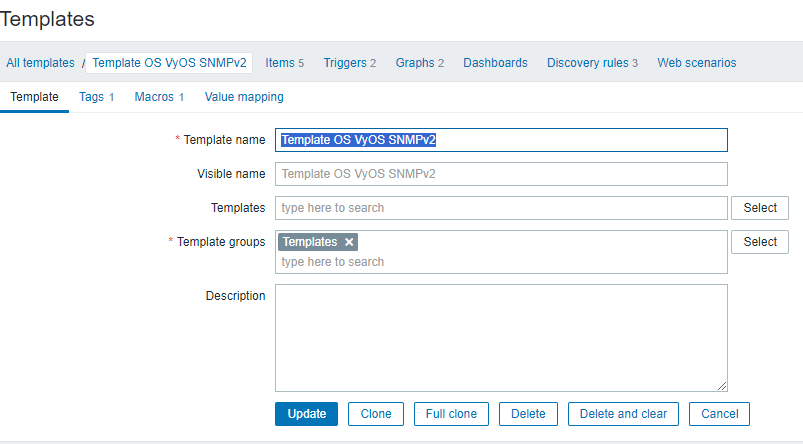Open Template OS VyOS SNMPv2 breadcrumb
The height and width of the screenshot is (444, 803).
[169, 63]
